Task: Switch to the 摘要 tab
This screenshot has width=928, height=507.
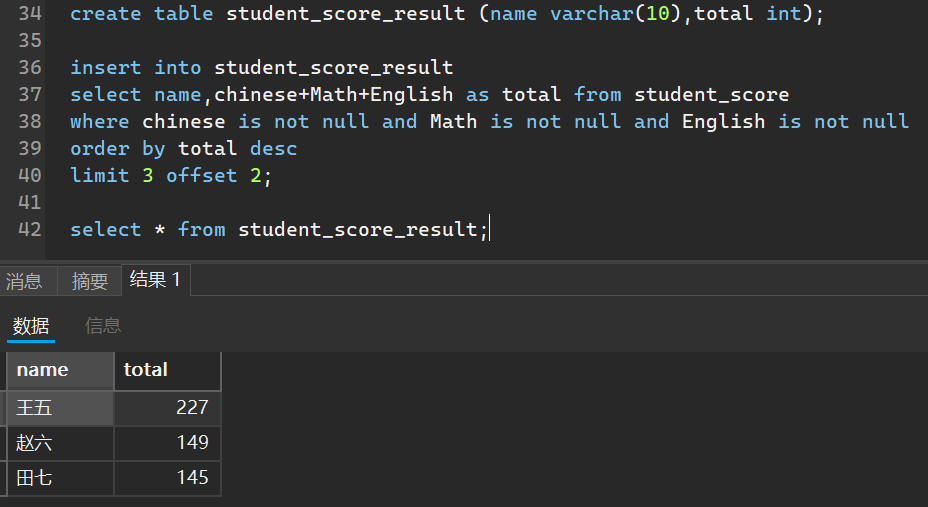Action: point(89,280)
